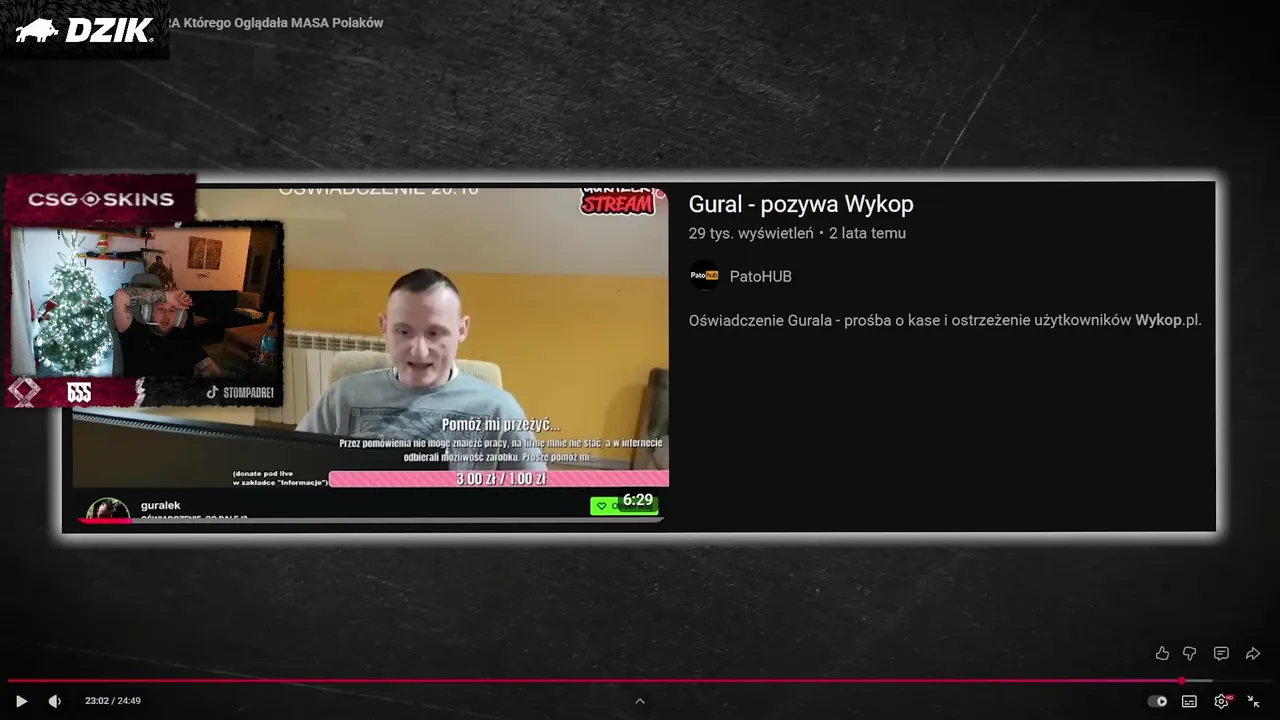
Task: Open the DZIK channel logo
Action: [x=84, y=30]
